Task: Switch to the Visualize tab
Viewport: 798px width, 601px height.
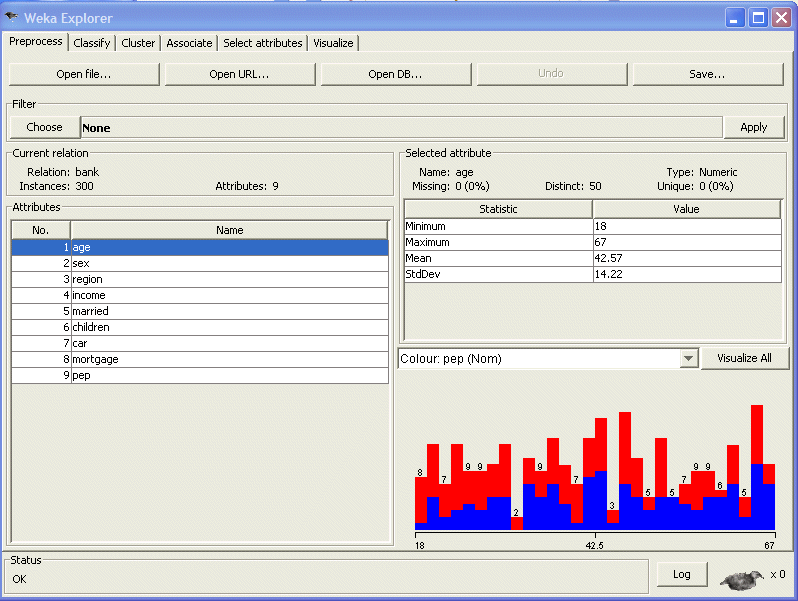Action: pos(333,43)
